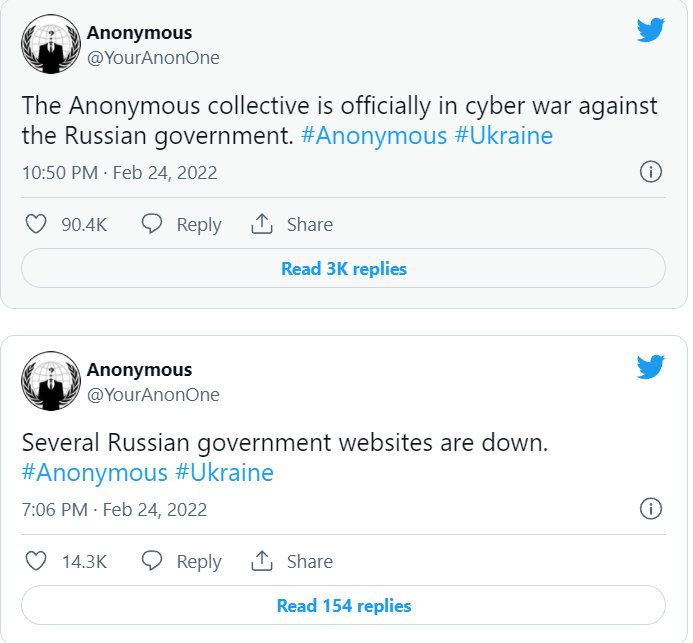Screen dimensions: 693x643
Task: Click reply bubble icon on cyber war tweet
Action: pyautogui.click(x=152, y=224)
